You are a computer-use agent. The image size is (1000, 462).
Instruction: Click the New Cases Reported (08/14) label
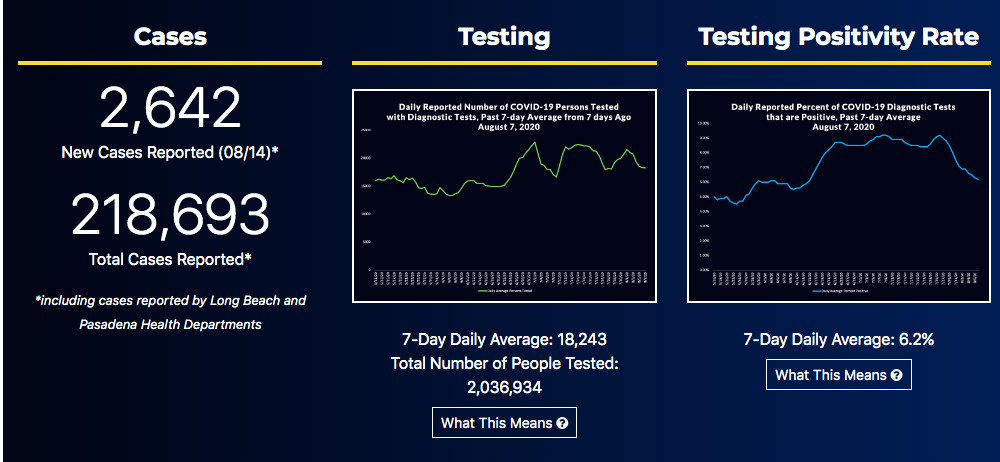click(x=170, y=152)
